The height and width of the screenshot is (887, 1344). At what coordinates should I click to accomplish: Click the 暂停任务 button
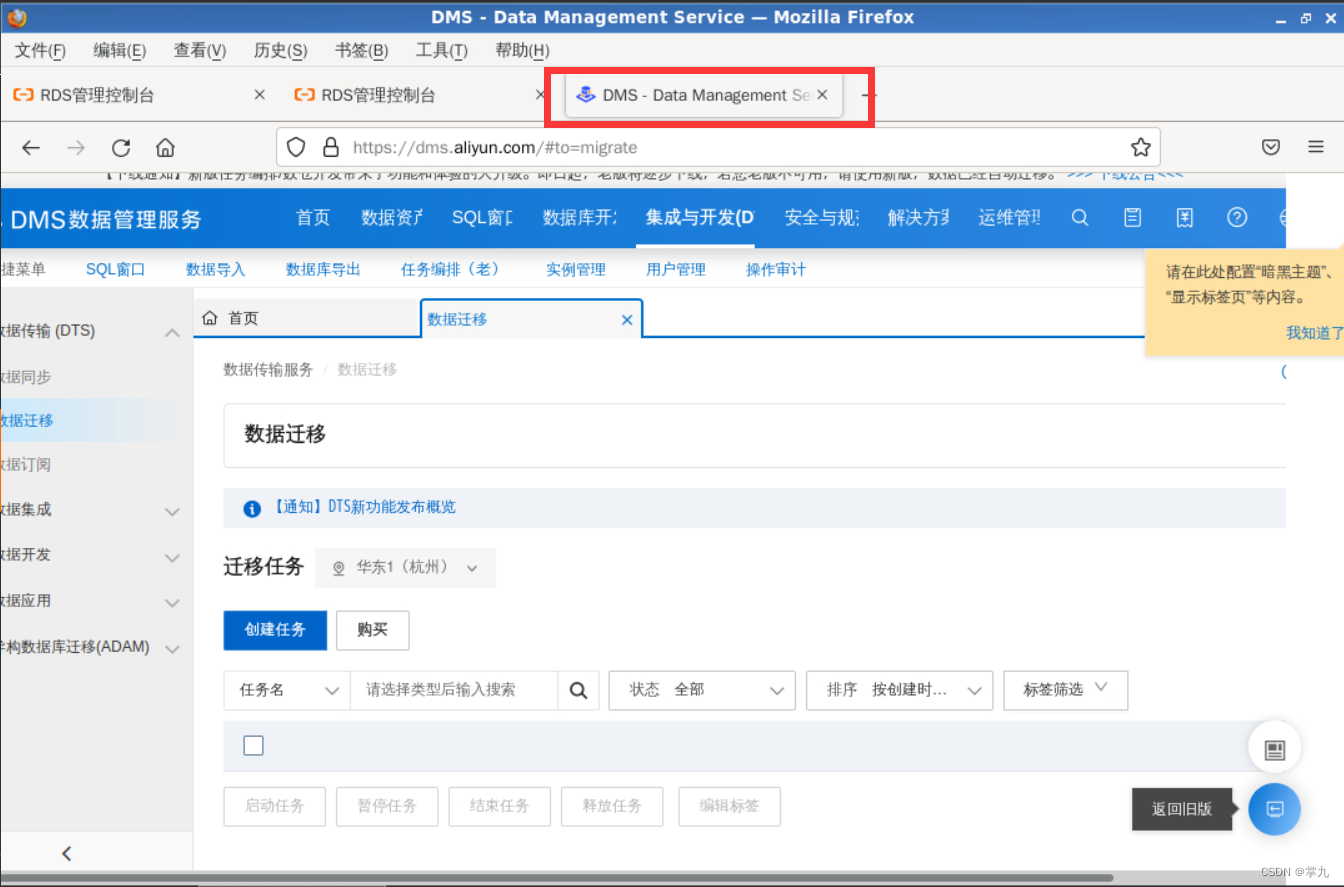pos(387,806)
